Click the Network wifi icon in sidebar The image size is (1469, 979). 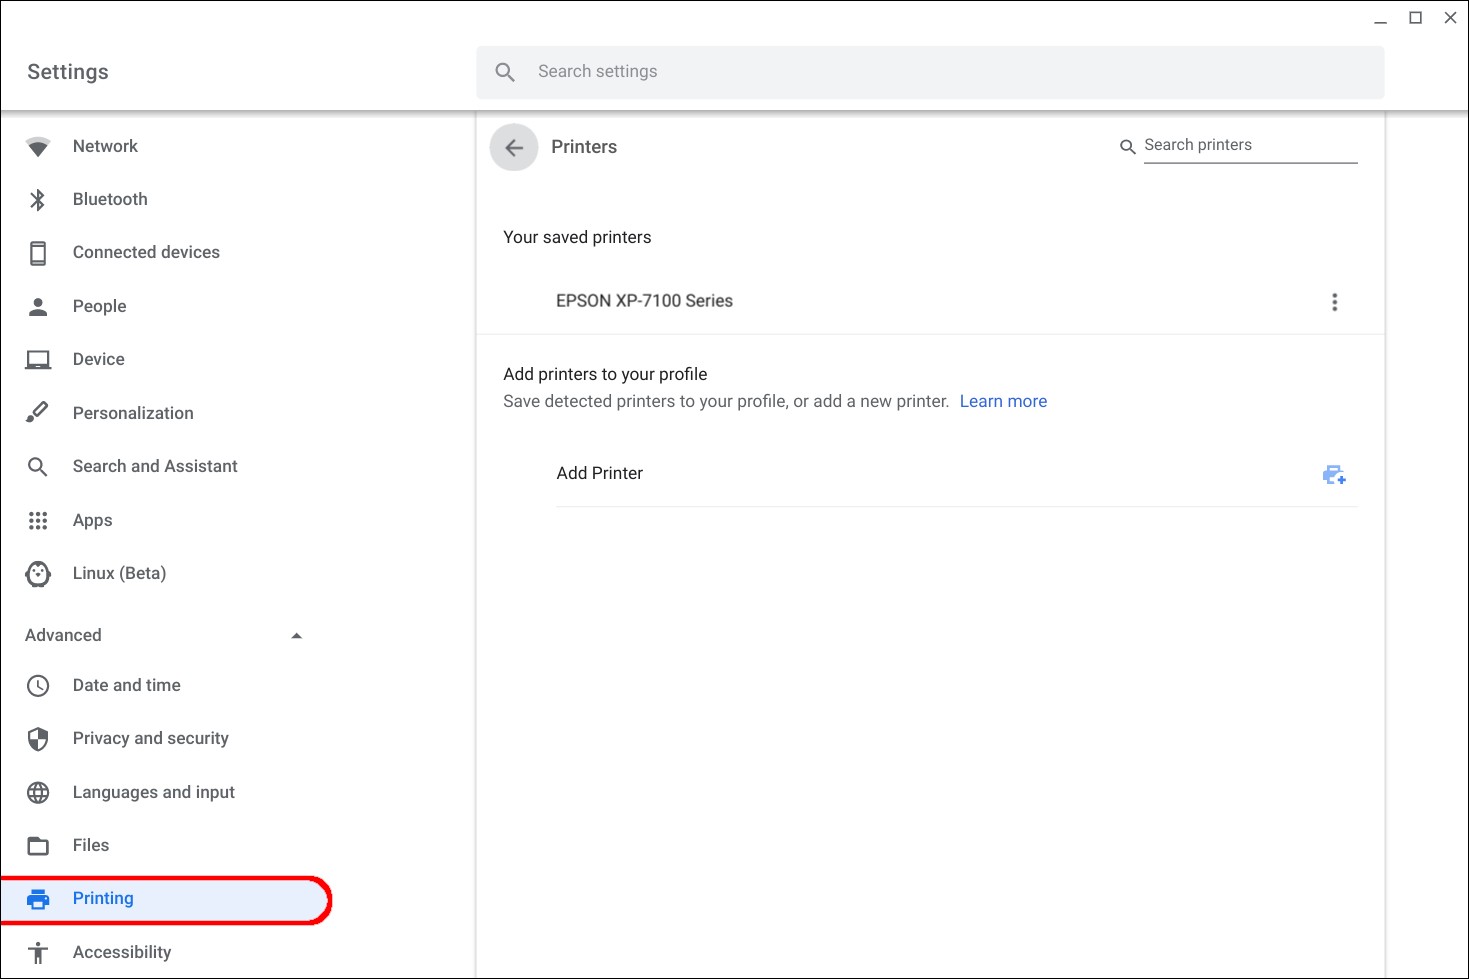38,147
